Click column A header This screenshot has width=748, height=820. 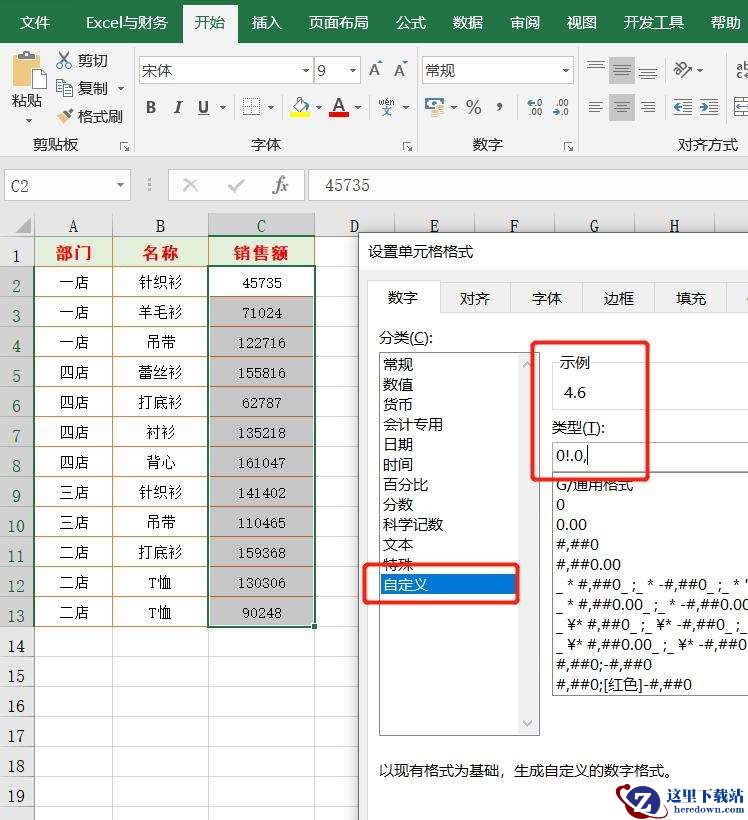coord(73,225)
